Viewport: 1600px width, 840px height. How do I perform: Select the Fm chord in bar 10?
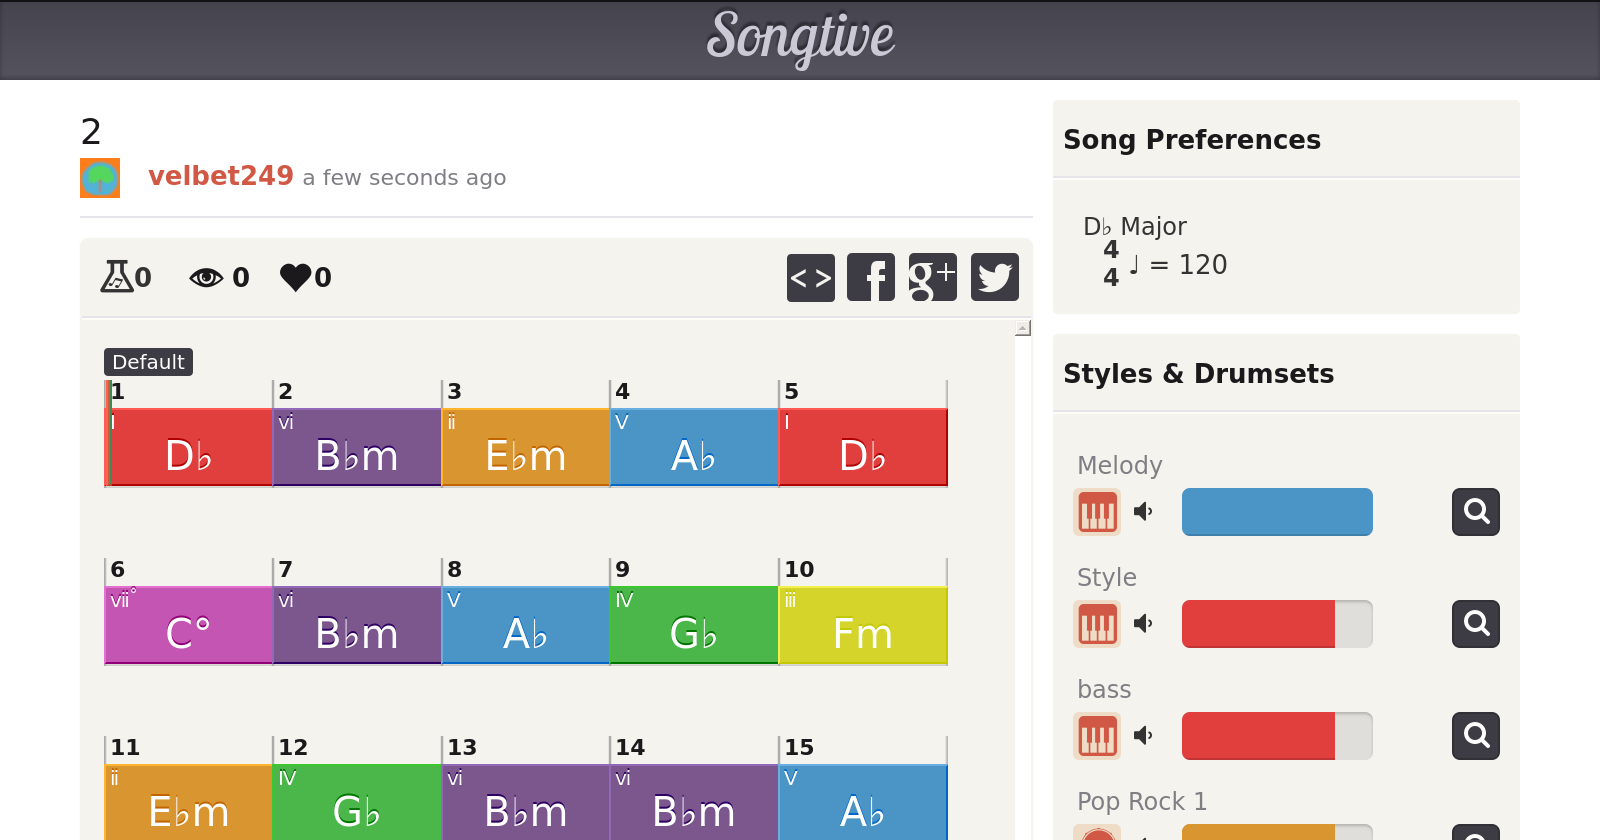click(x=862, y=625)
